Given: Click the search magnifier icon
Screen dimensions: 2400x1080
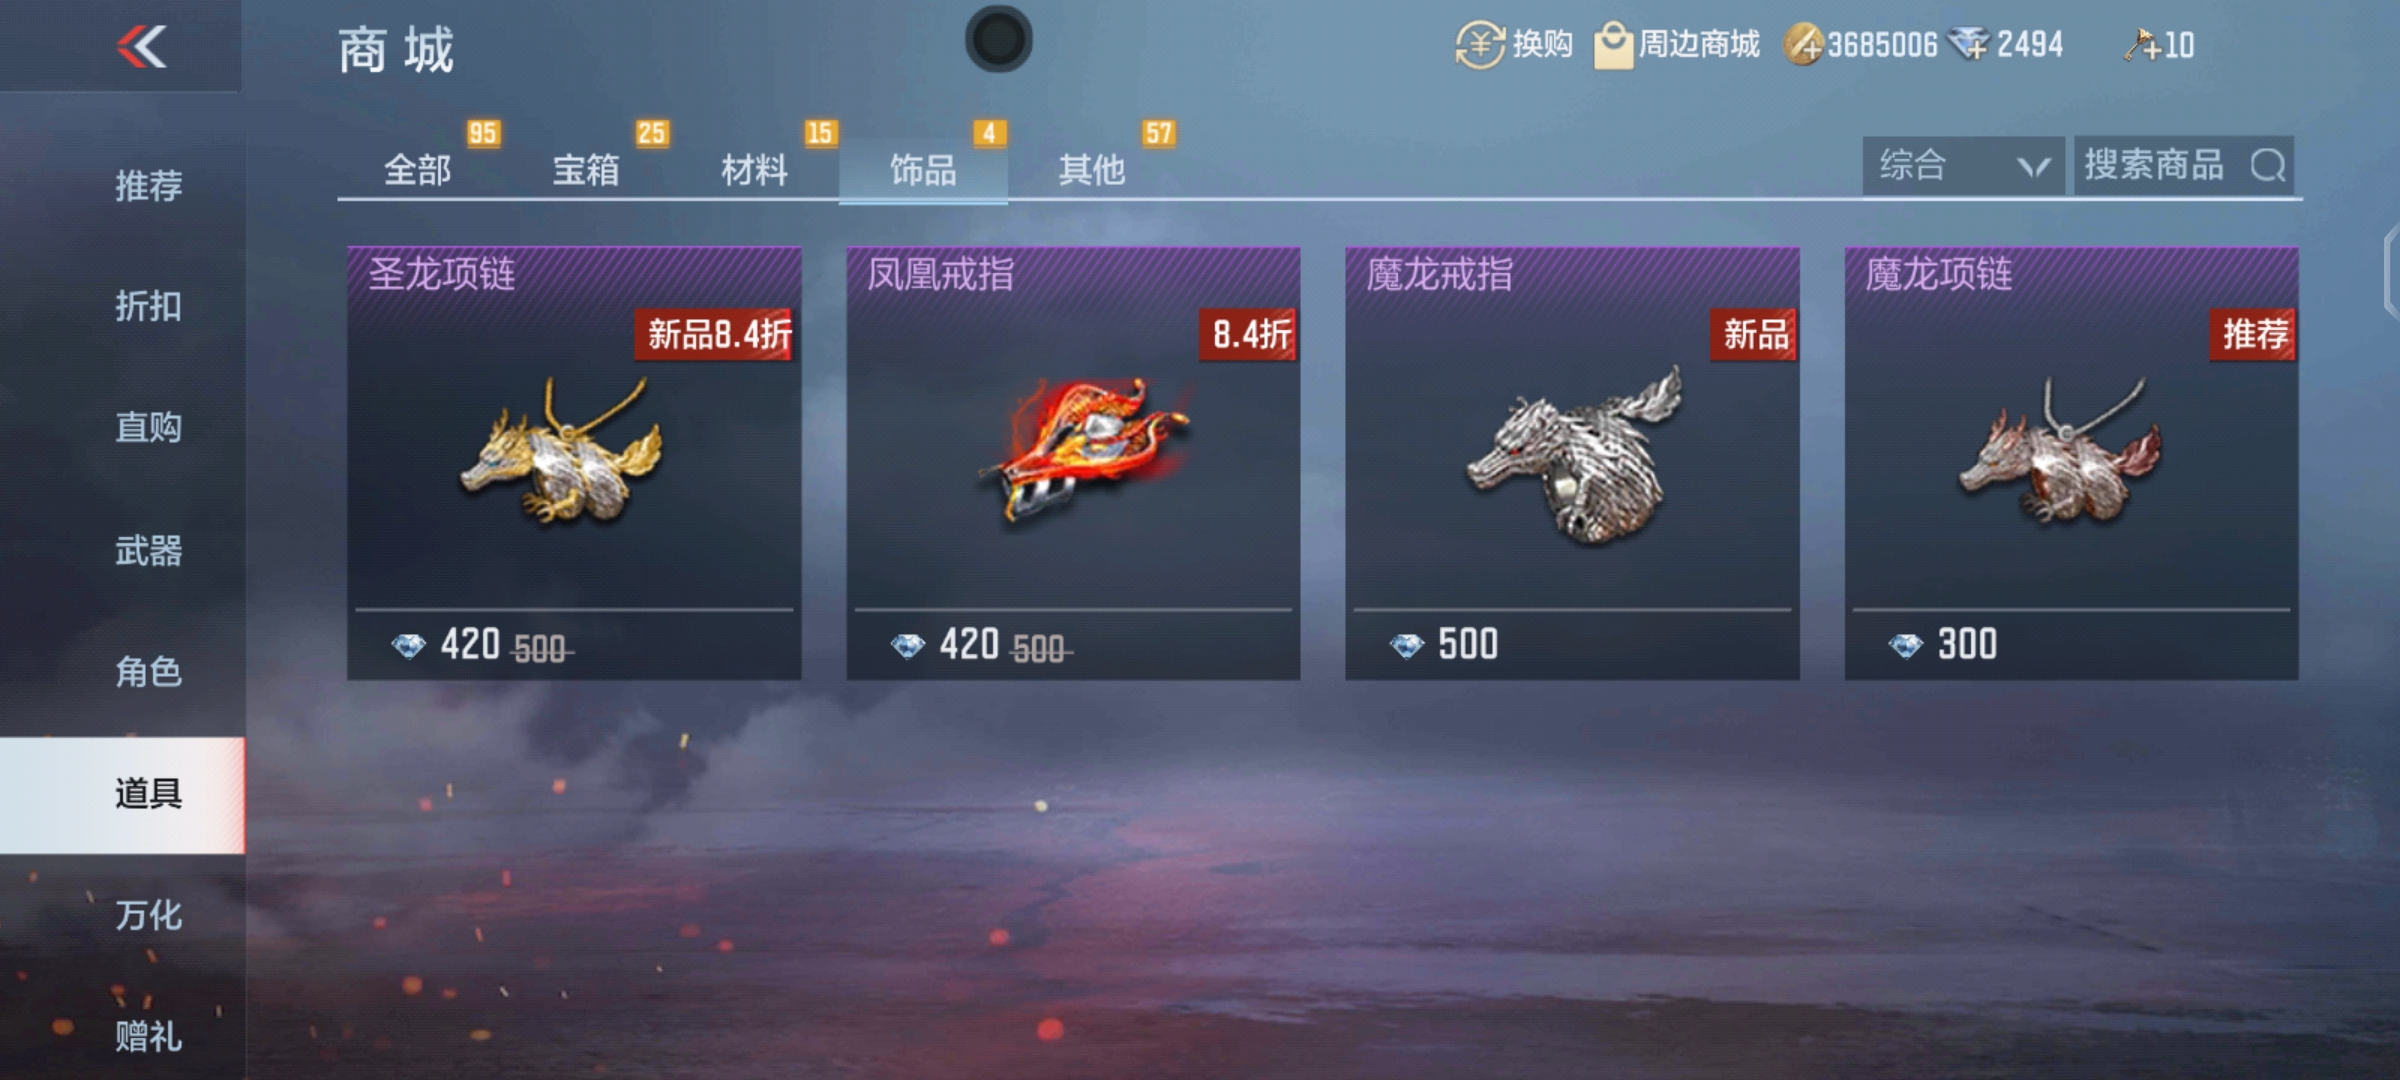Looking at the screenshot, I should click(x=2268, y=165).
